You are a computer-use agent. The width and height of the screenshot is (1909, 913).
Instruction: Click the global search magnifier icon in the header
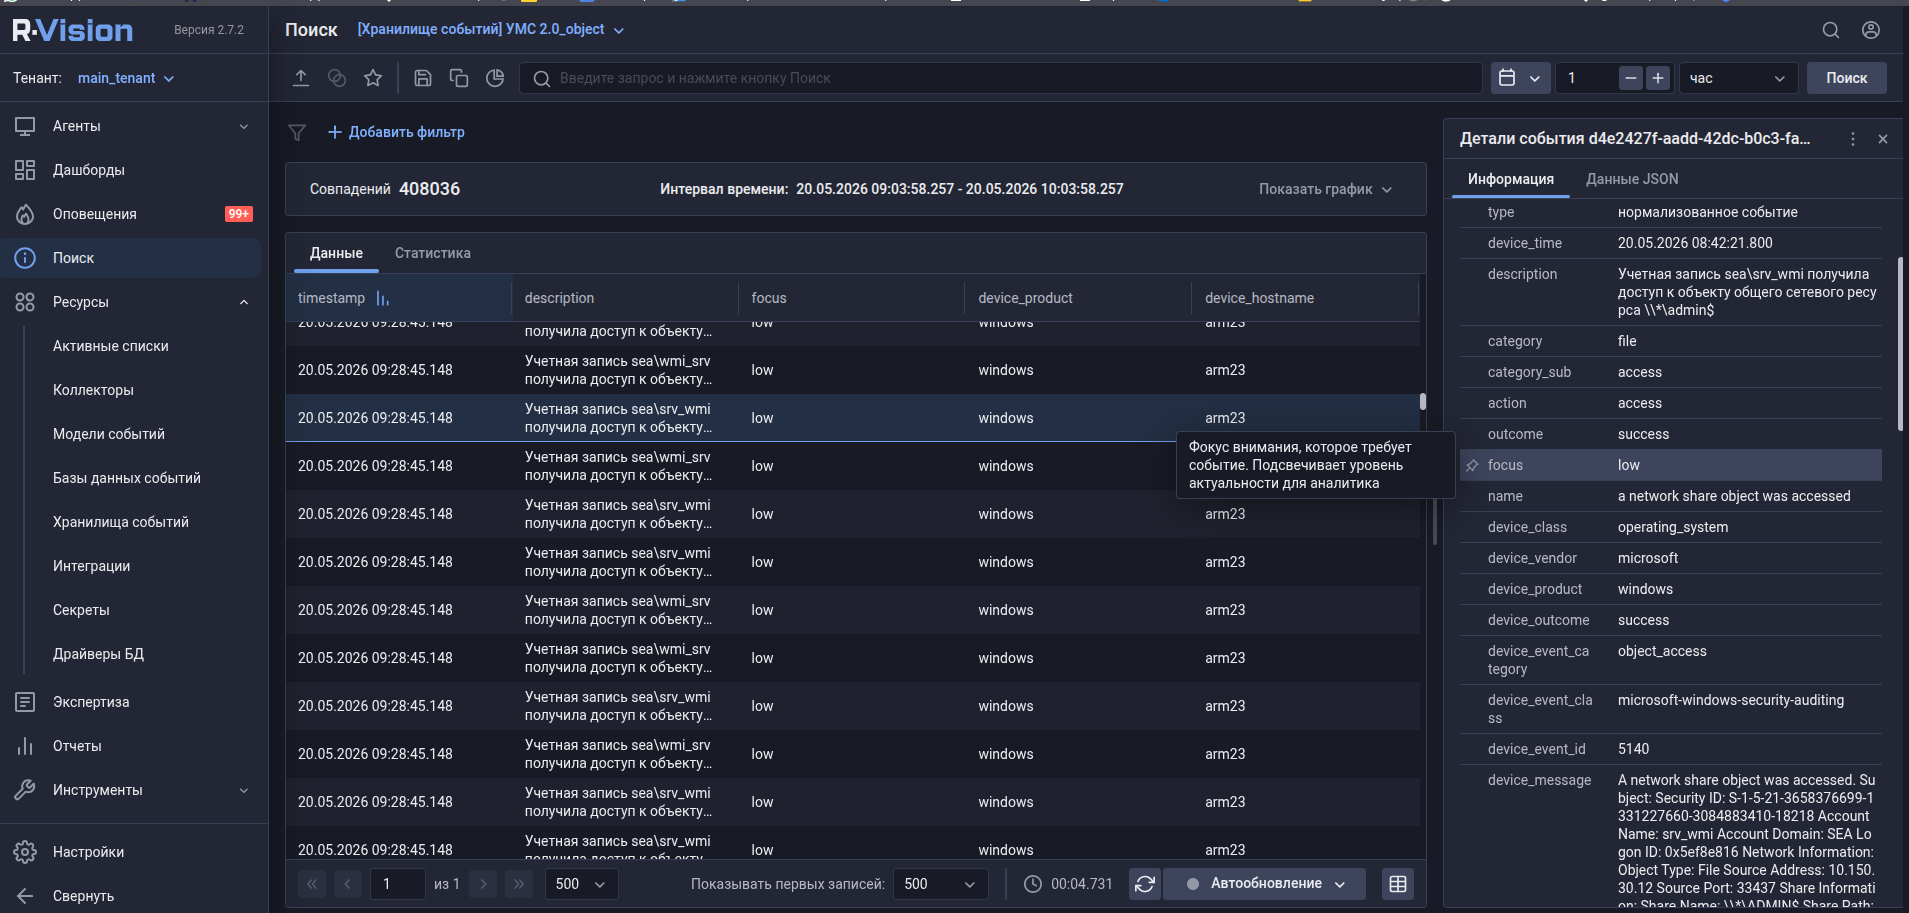pos(1831,30)
